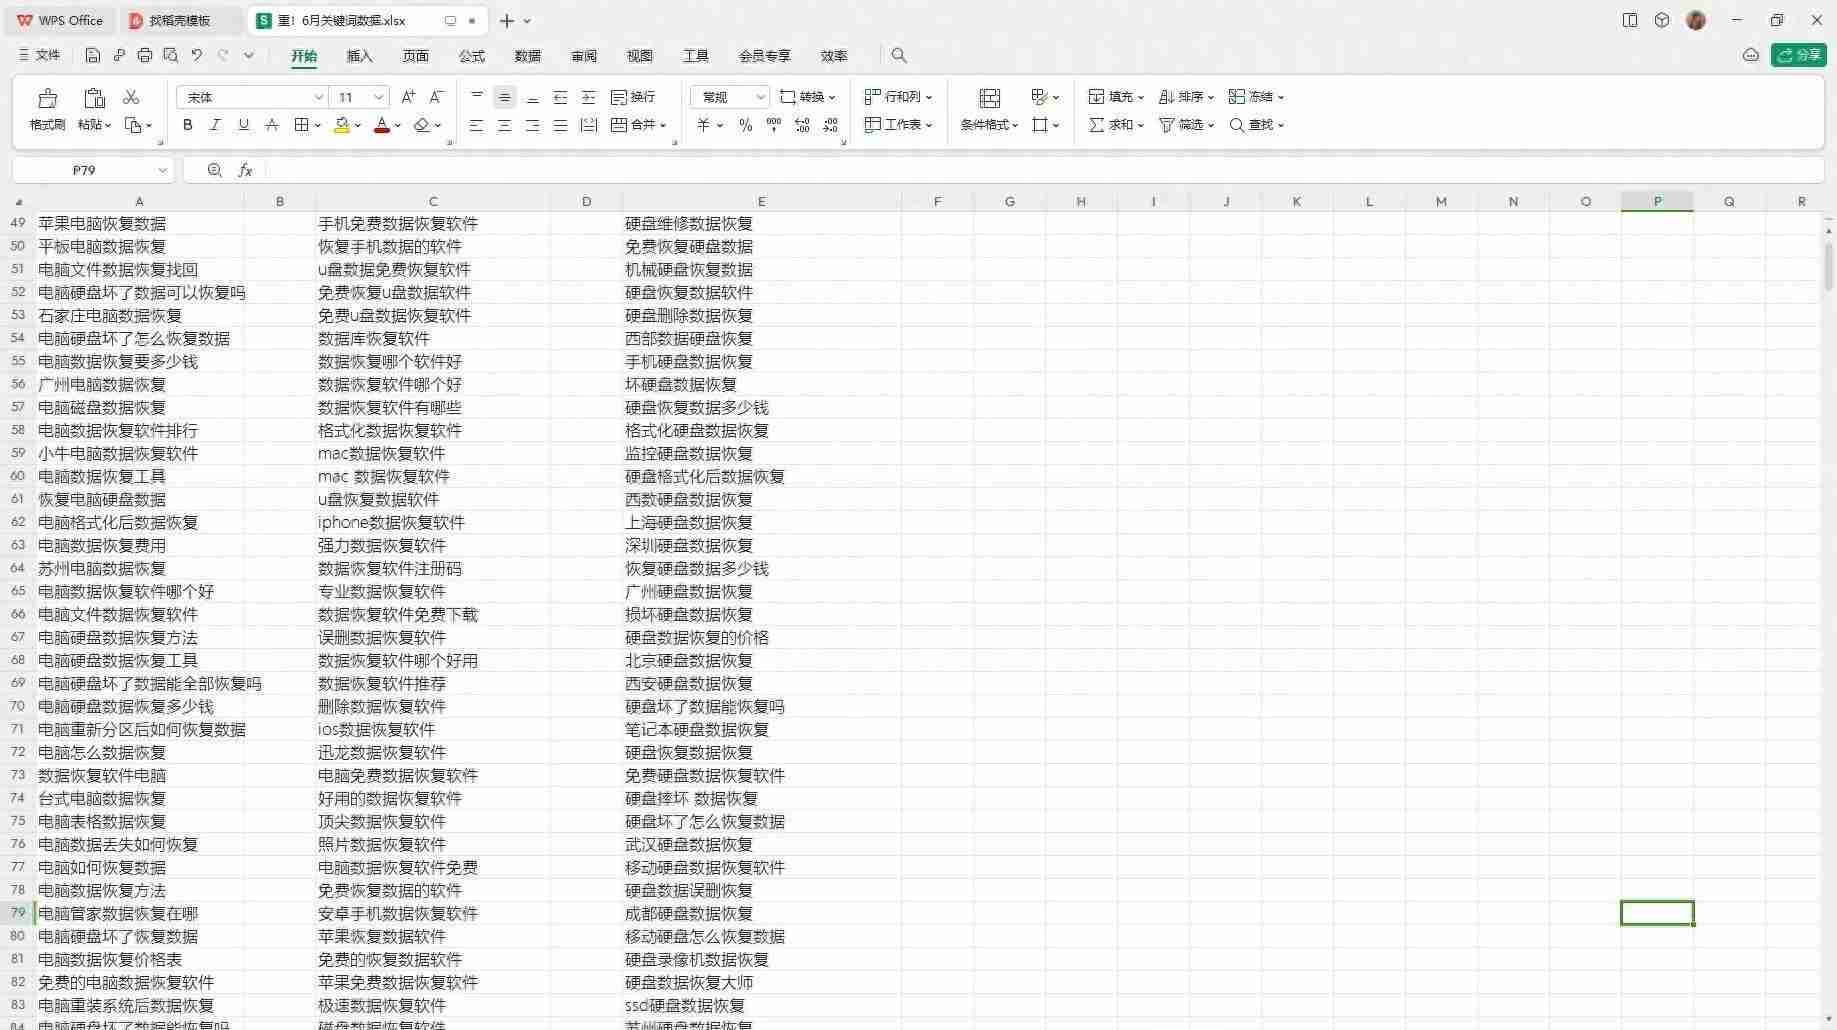This screenshot has height=1030, width=1837.
Task: Toggle Strikethrough formatting
Action: coord(271,125)
